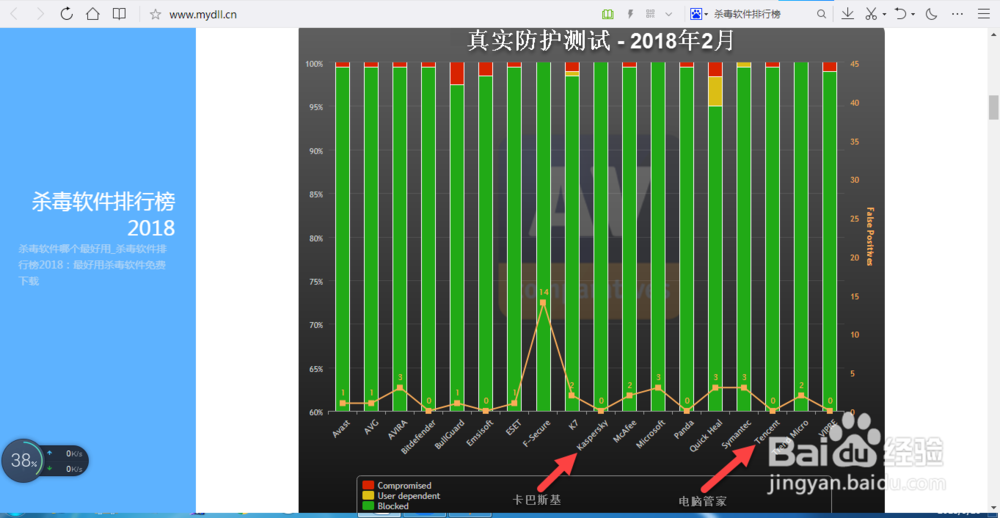Click the False Positives axis title
The height and width of the screenshot is (518, 1000).
click(x=869, y=237)
